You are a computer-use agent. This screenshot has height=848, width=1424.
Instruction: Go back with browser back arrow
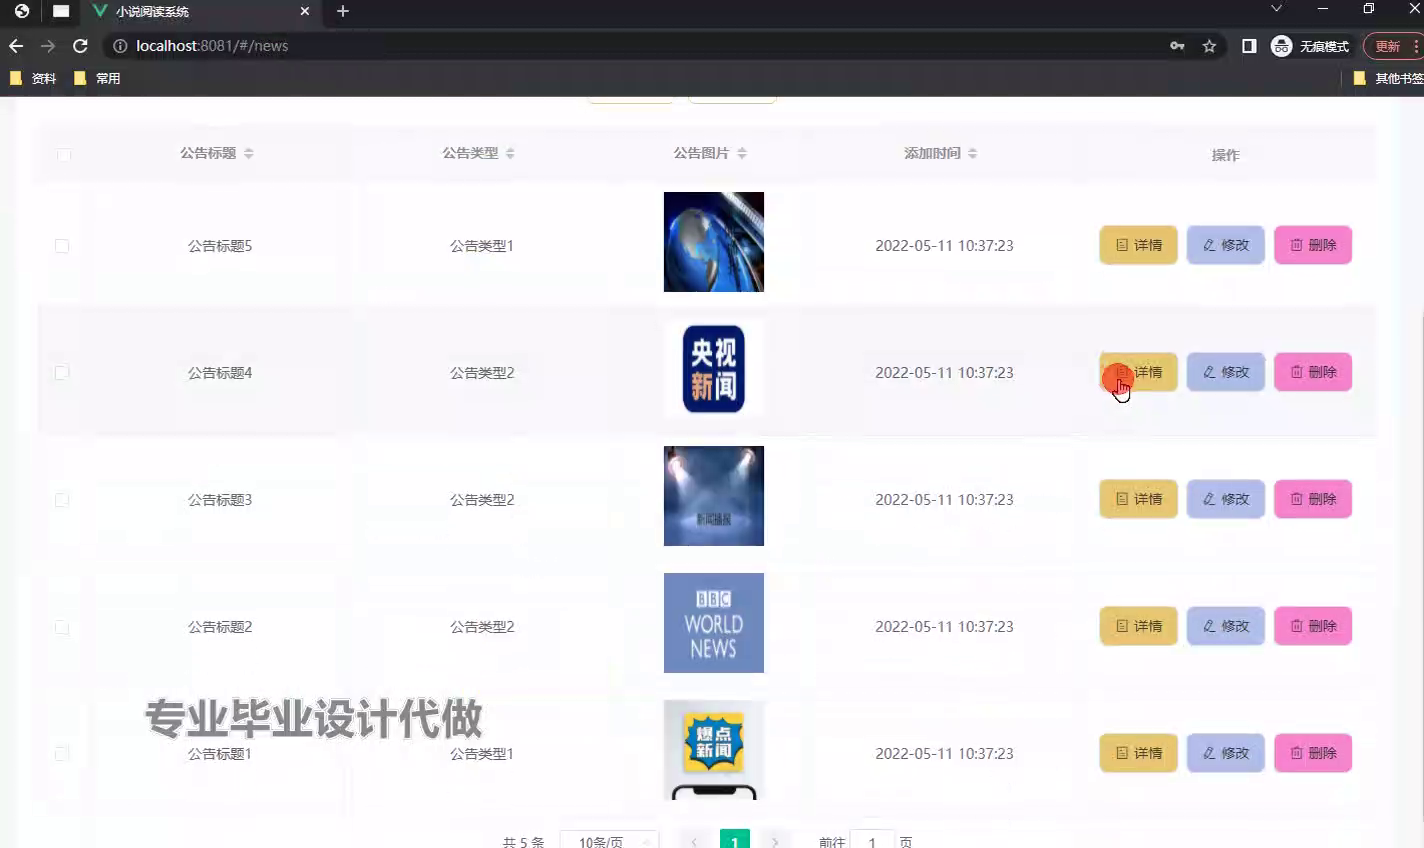(x=16, y=46)
